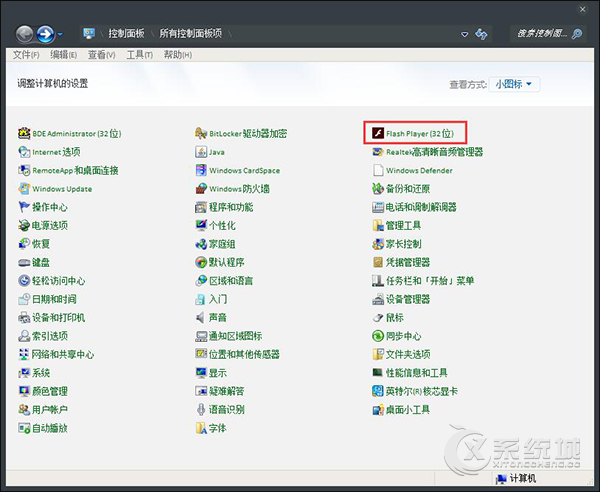Open 自动播放 link
This screenshot has height=492, width=600.
pos(50,428)
